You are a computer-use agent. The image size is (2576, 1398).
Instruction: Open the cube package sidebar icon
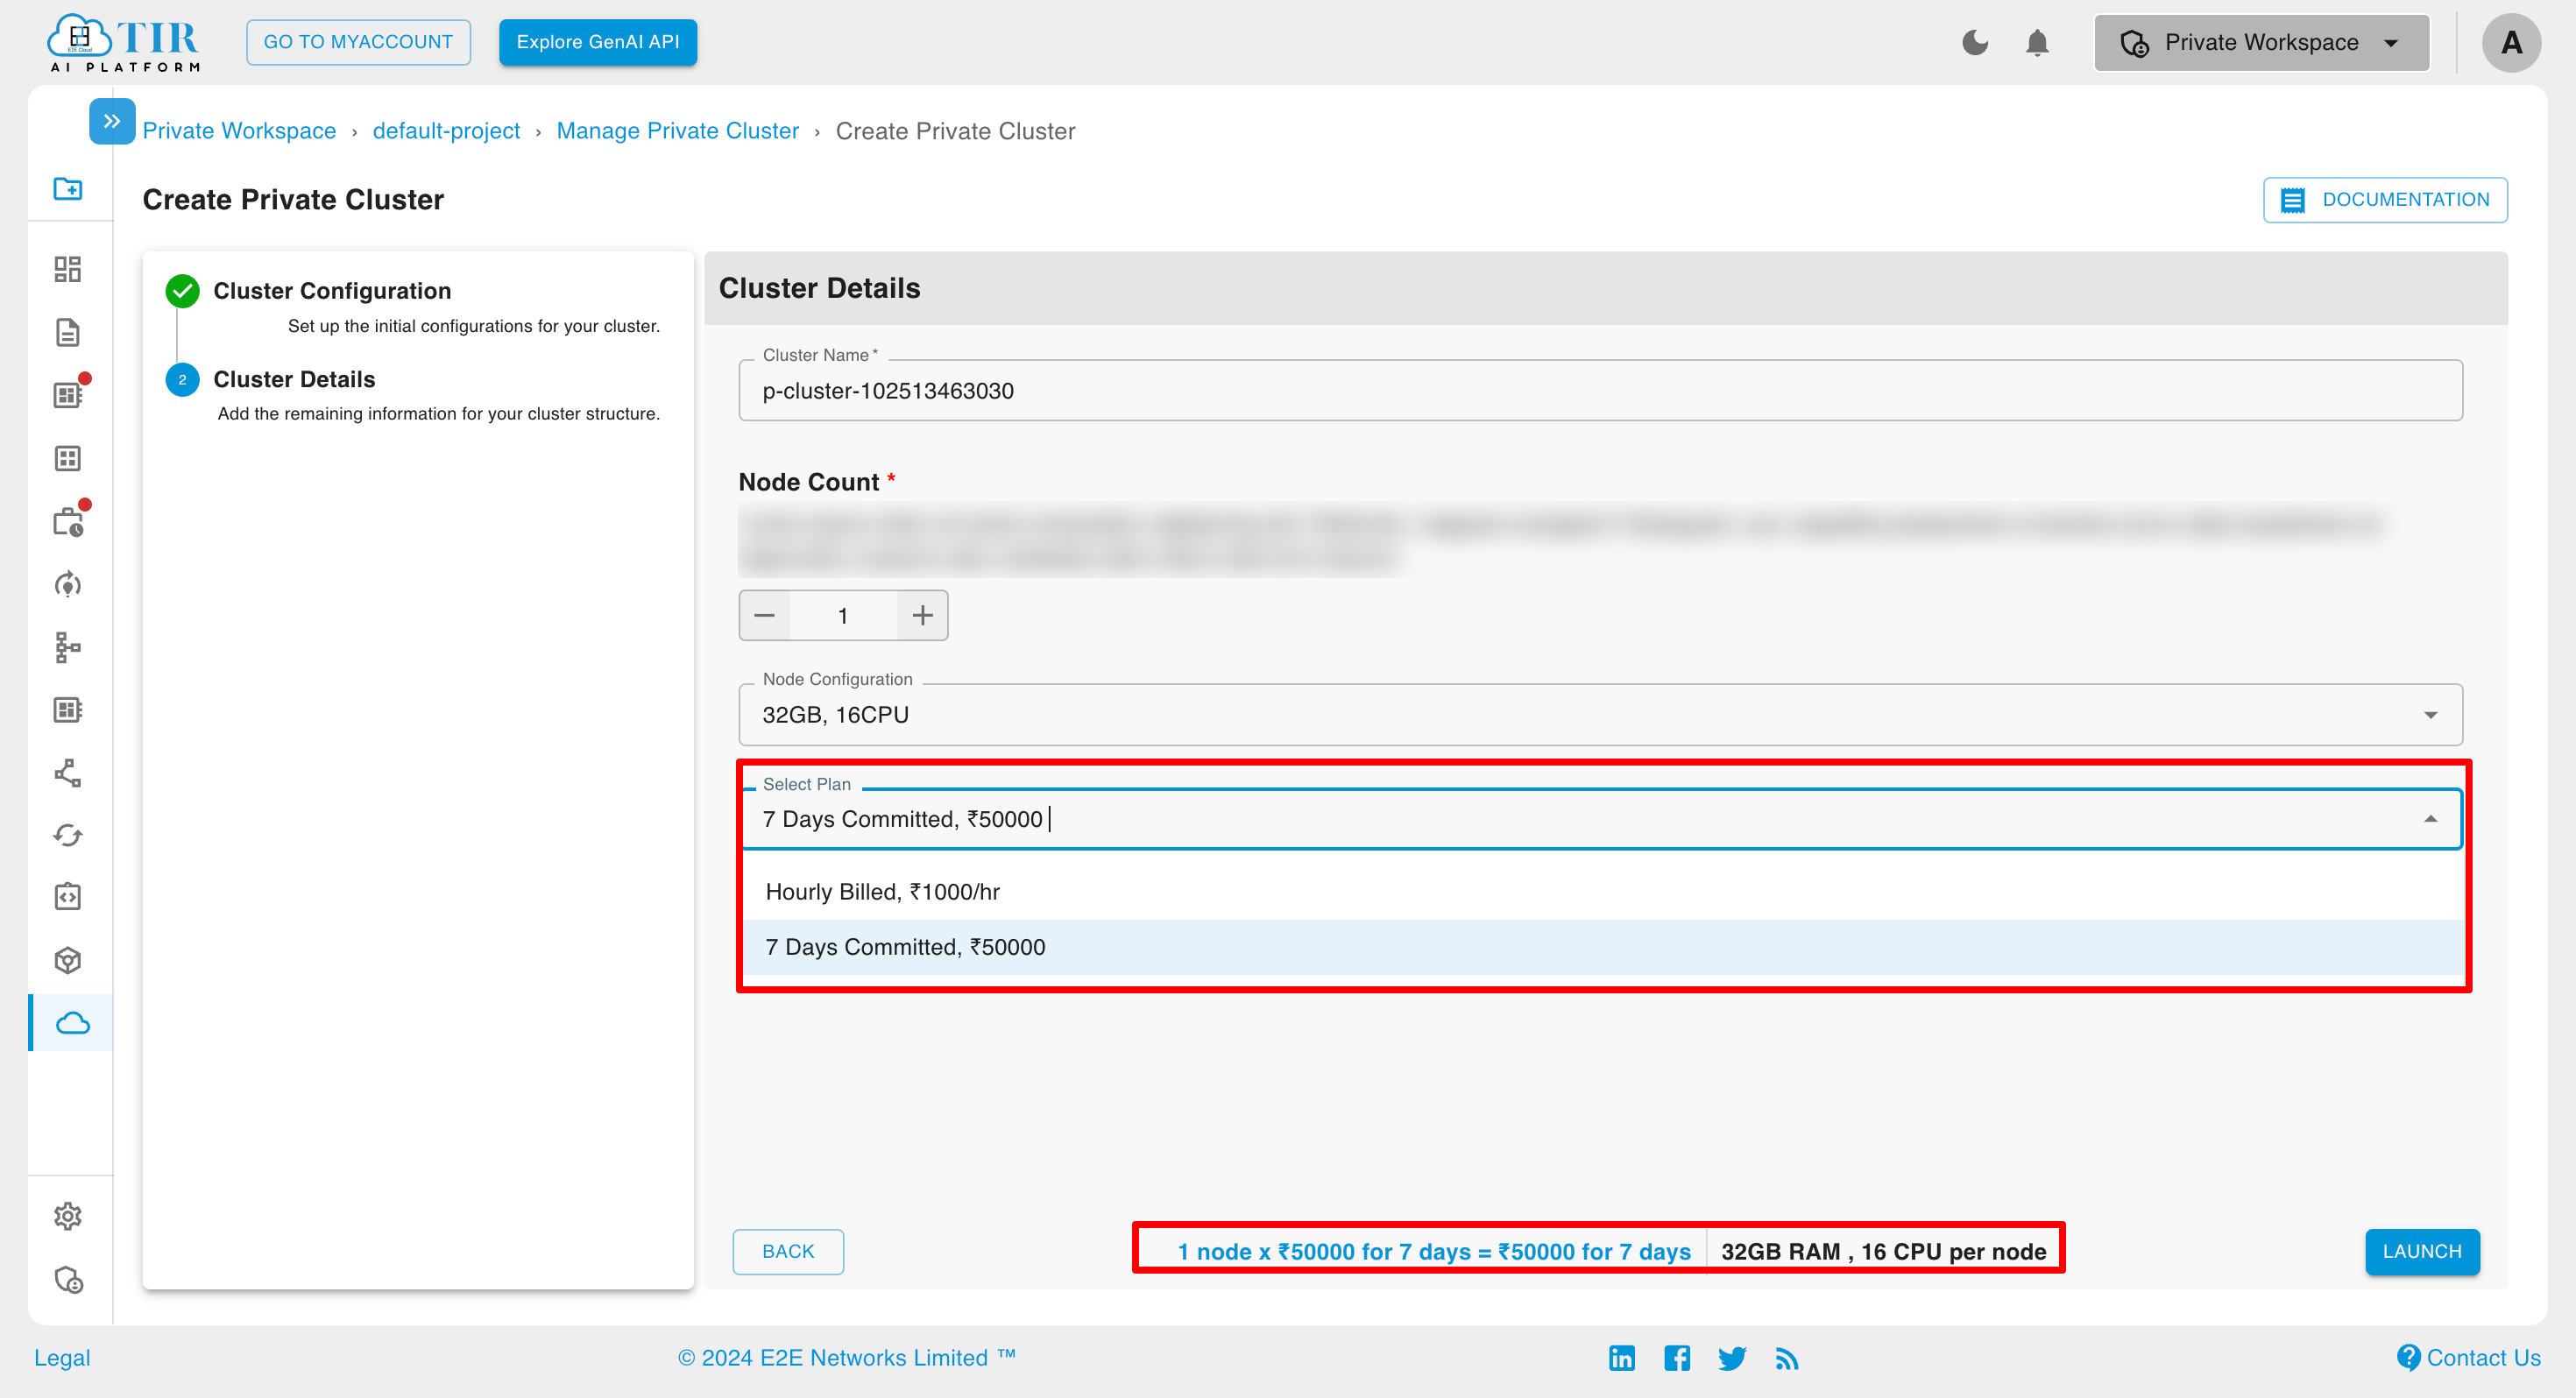click(x=68, y=960)
